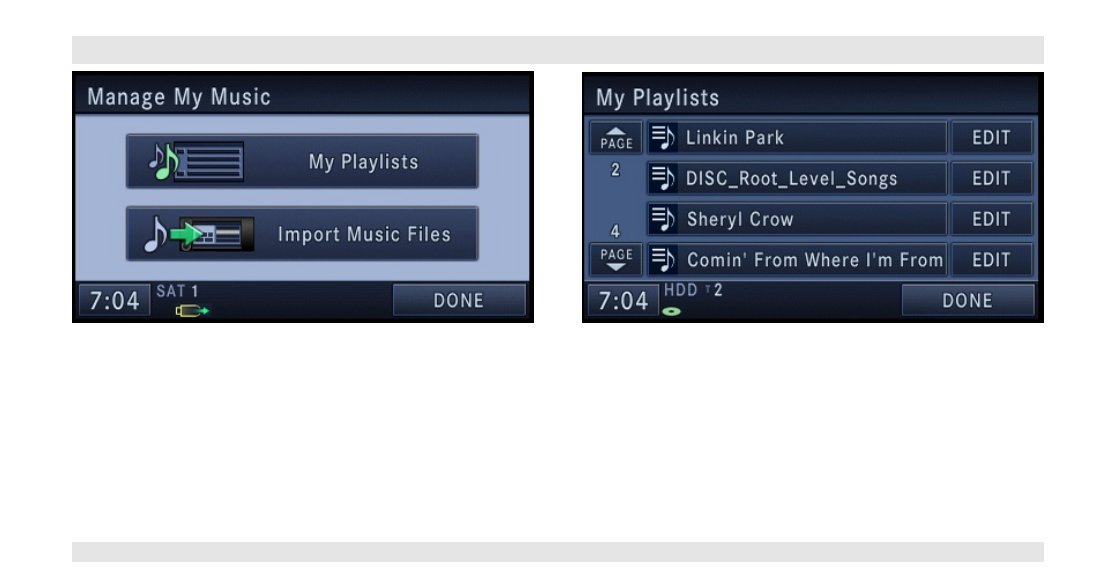The image size is (1116, 576).
Task: Edit Comin' From Where I'm From playlist
Action: tap(991, 260)
